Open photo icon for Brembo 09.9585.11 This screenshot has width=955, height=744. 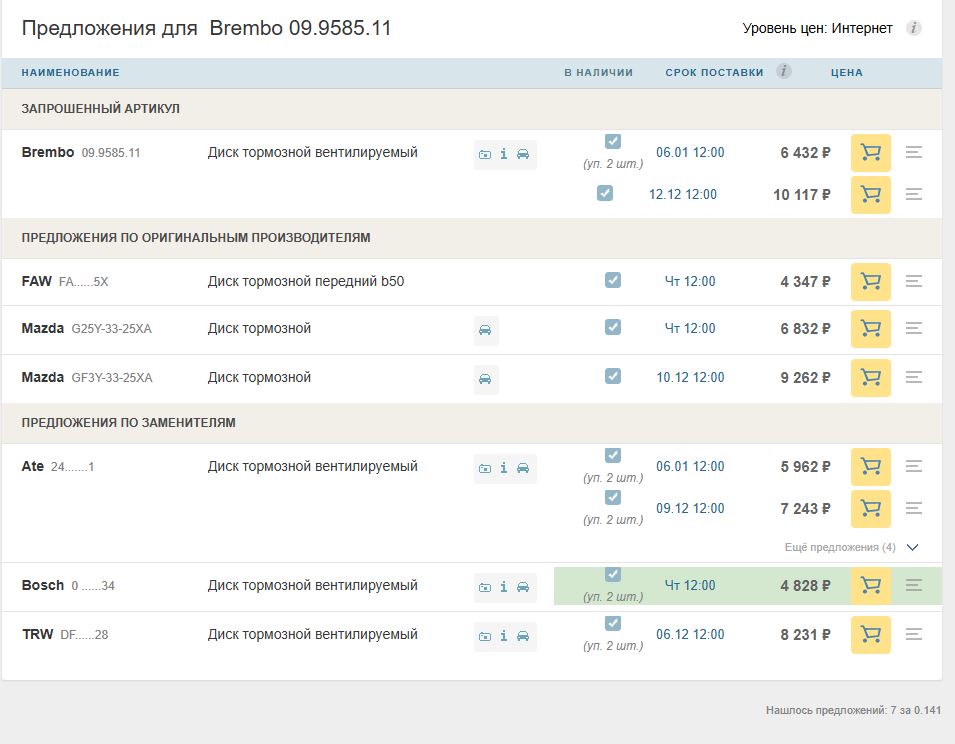485,155
